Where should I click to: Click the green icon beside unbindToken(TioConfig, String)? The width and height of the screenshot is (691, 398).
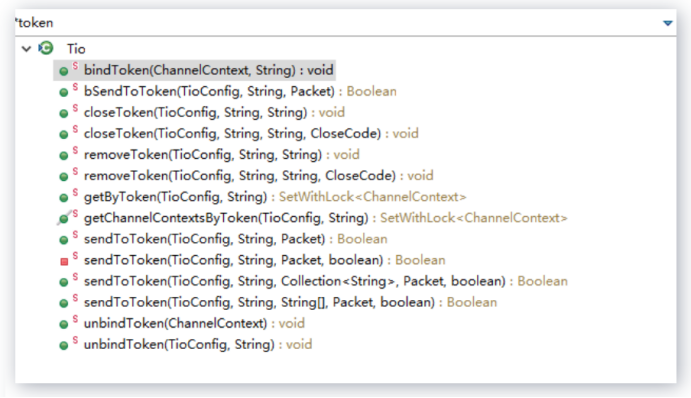click(64, 346)
